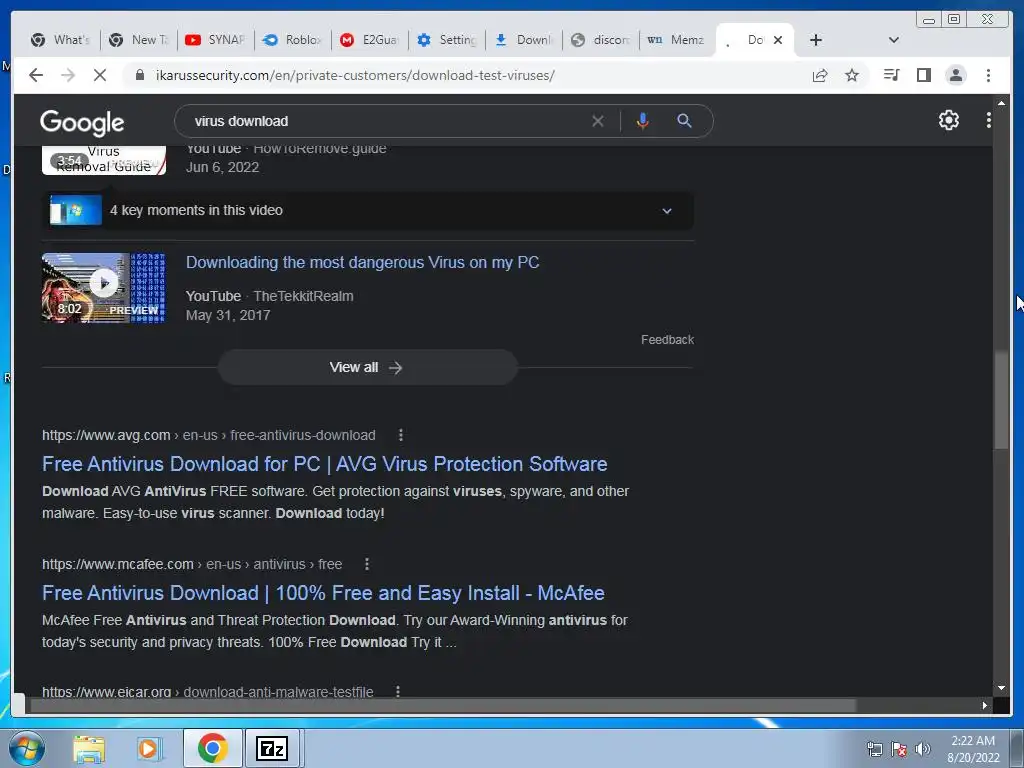The width and height of the screenshot is (1024, 768).
Task: Switch to the Settings tab
Action: 447,40
